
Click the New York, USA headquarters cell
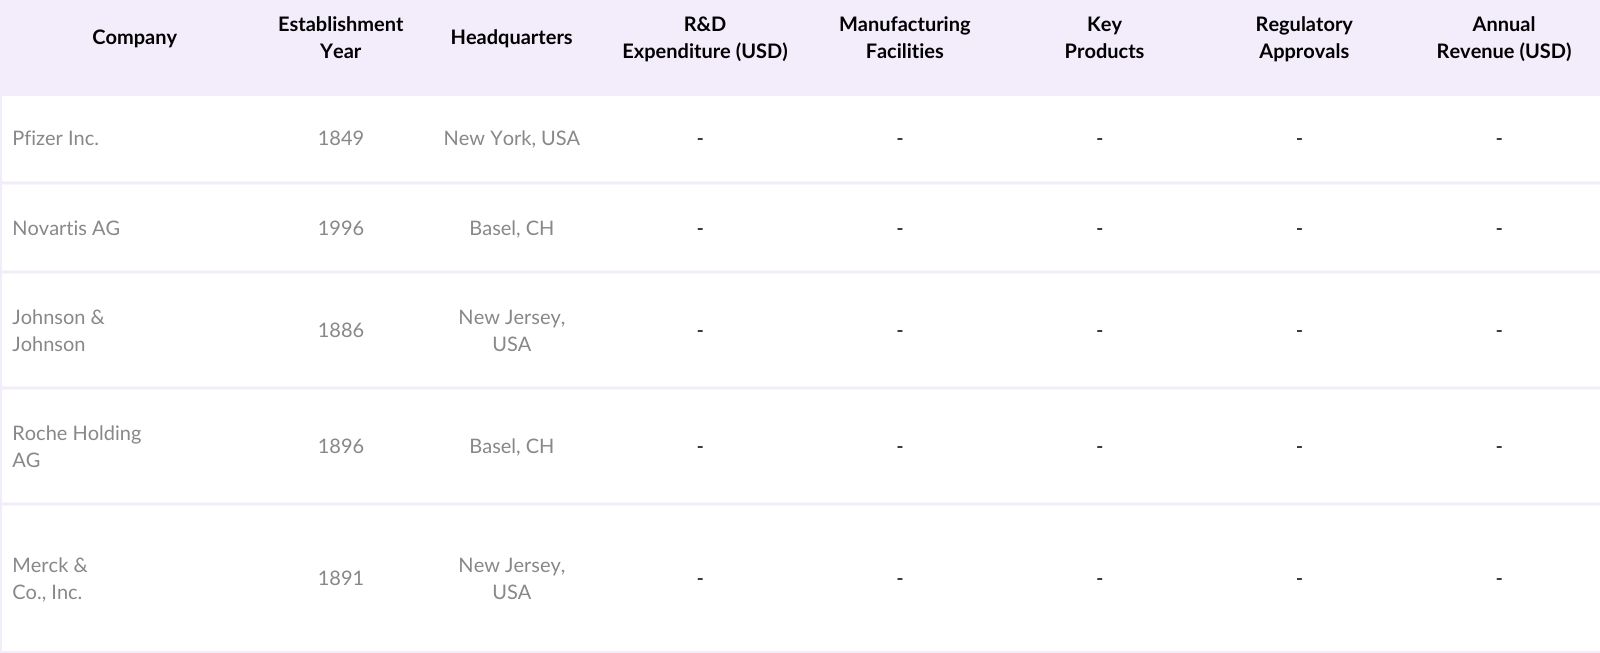[x=511, y=139]
